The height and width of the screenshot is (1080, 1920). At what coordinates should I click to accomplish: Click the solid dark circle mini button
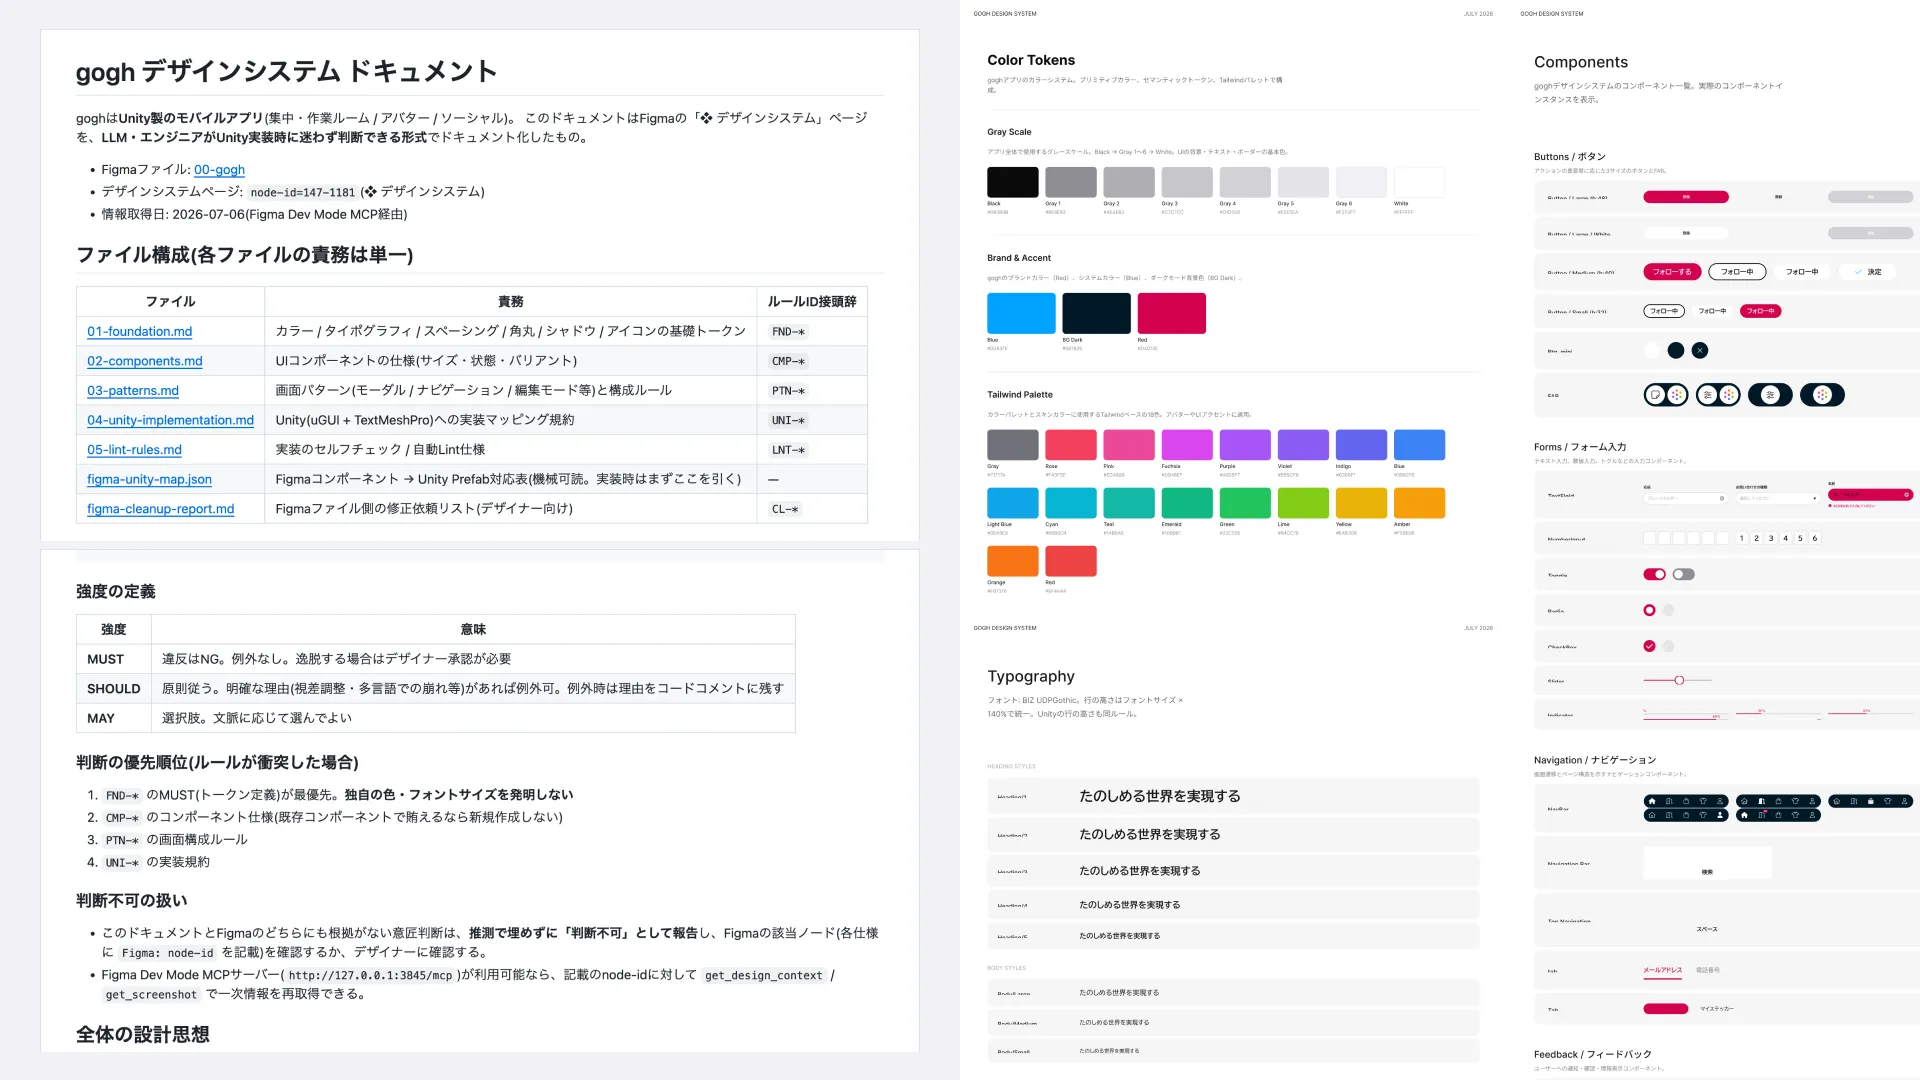pyautogui.click(x=1676, y=350)
